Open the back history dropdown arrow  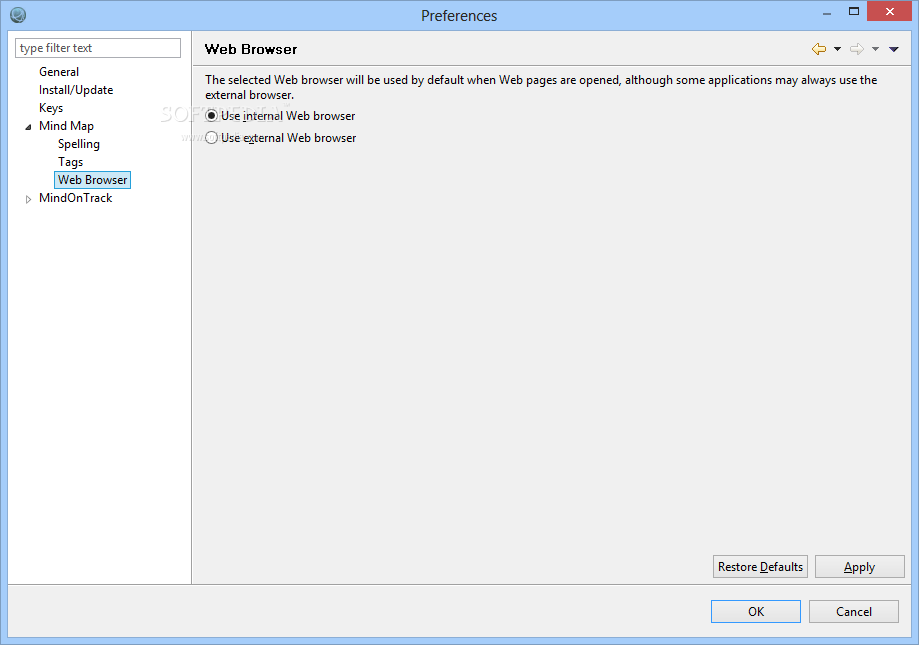coord(838,49)
